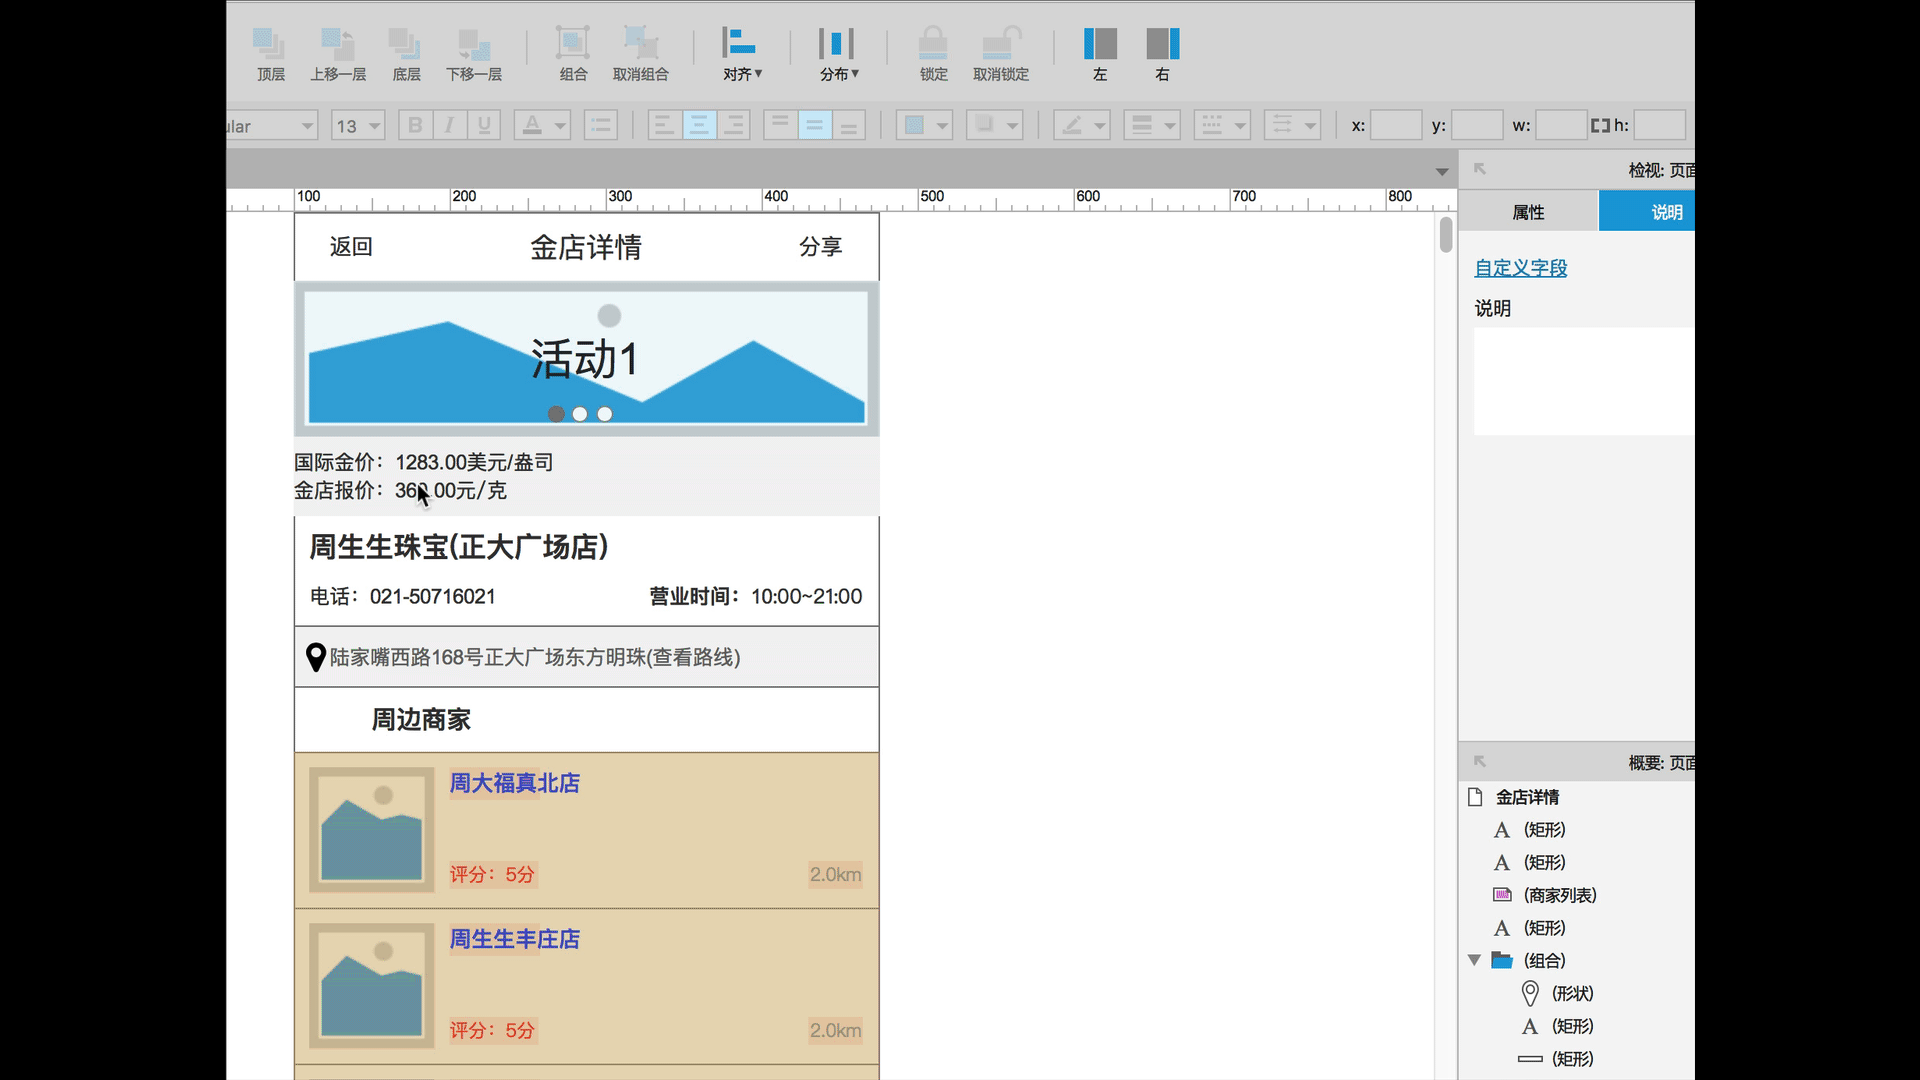Switch to the 属性 tab
This screenshot has width=1920, height=1080.
(1528, 212)
